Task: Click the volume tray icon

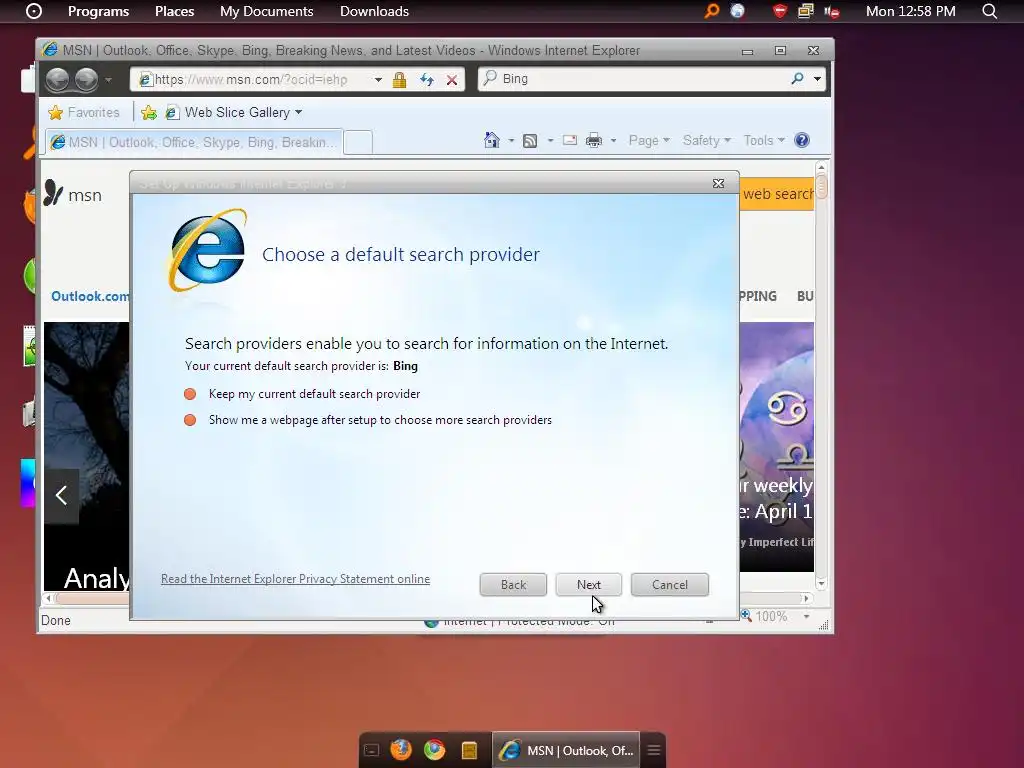Action: [832, 11]
